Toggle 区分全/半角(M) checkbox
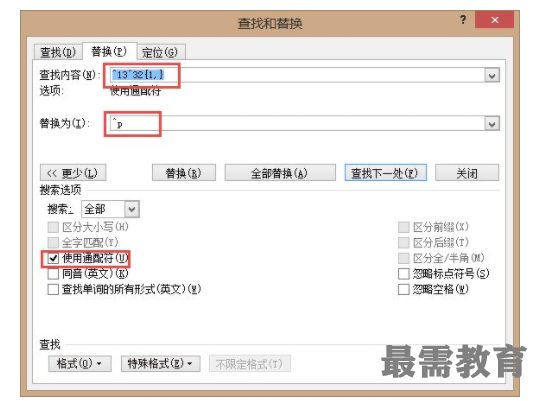This screenshot has width=533, height=401. coord(403,258)
